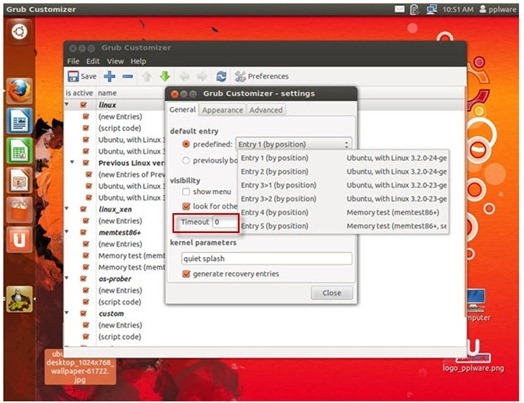Screen dimensions: 524x403
Task: Remove the entry with the minus icon
Action: tap(127, 77)
